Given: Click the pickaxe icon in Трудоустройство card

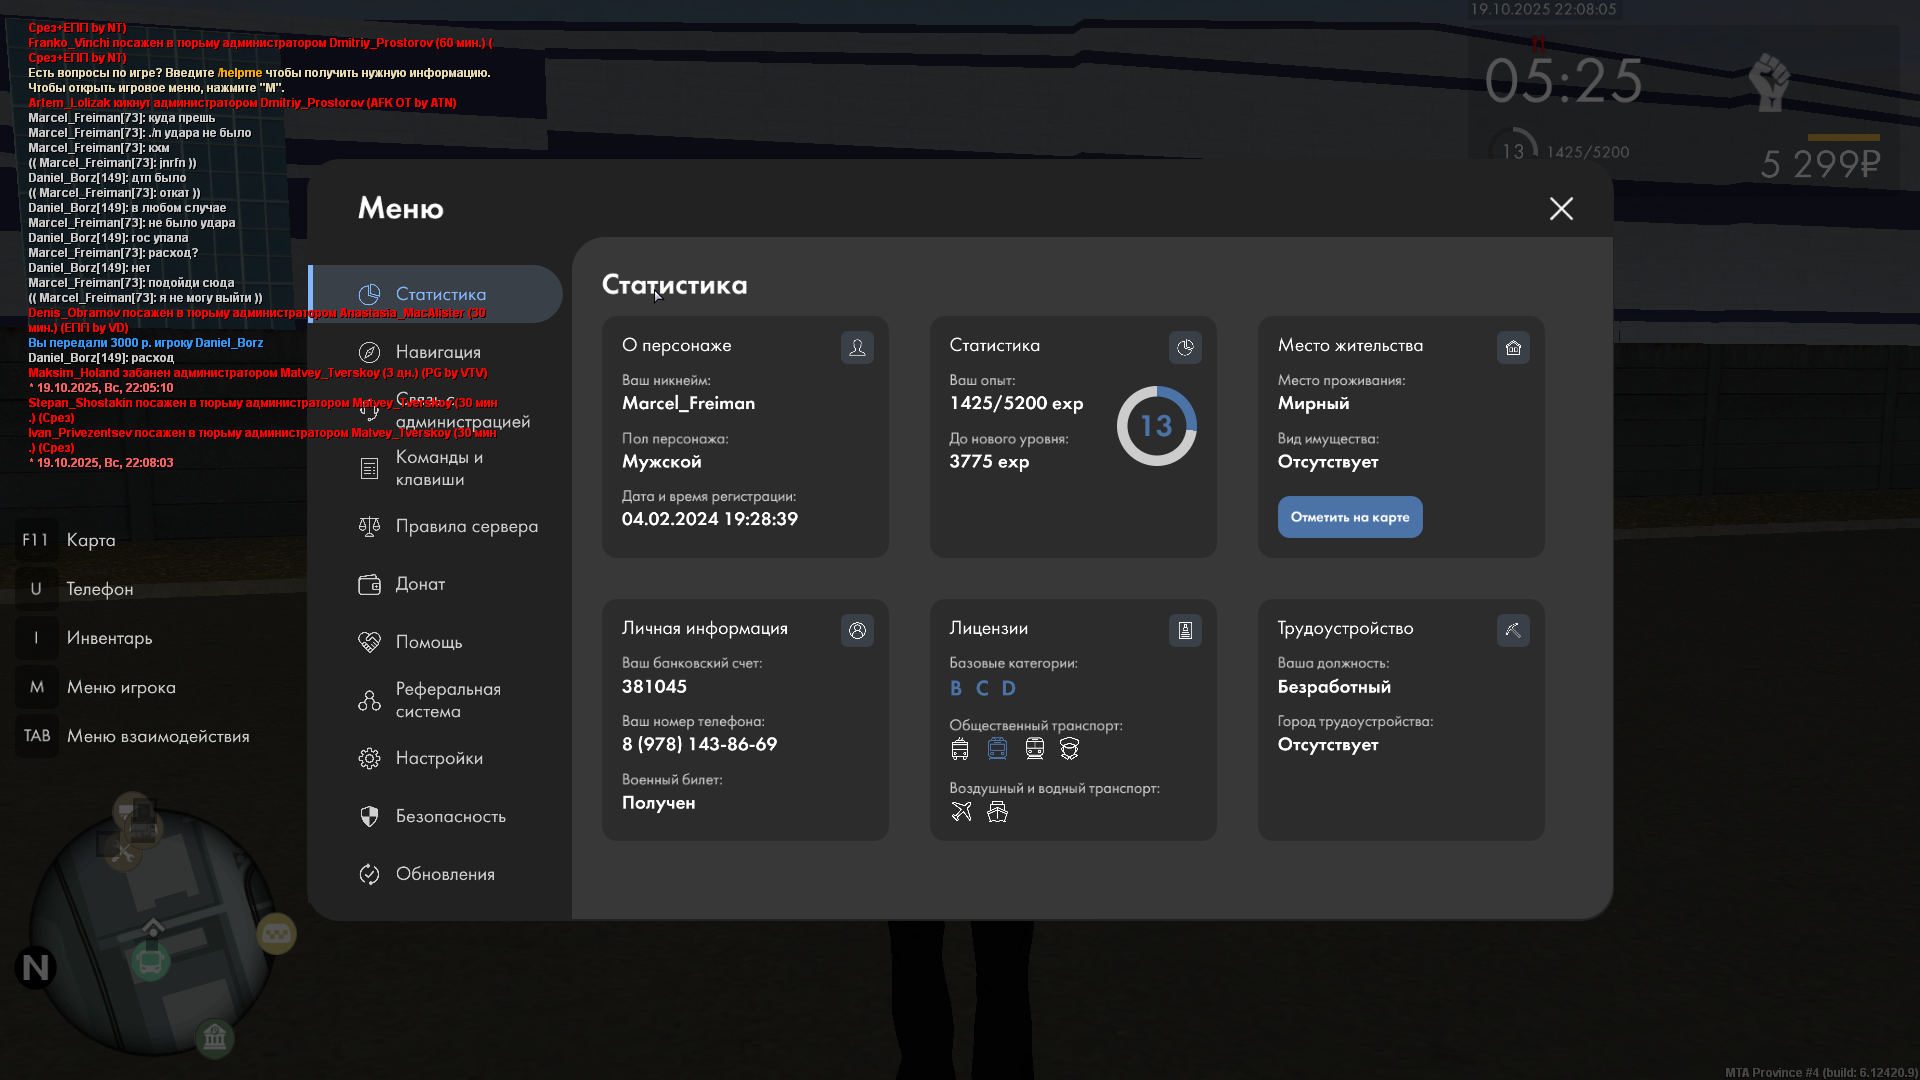Looking at the screenshot, I should (1513, 630).
